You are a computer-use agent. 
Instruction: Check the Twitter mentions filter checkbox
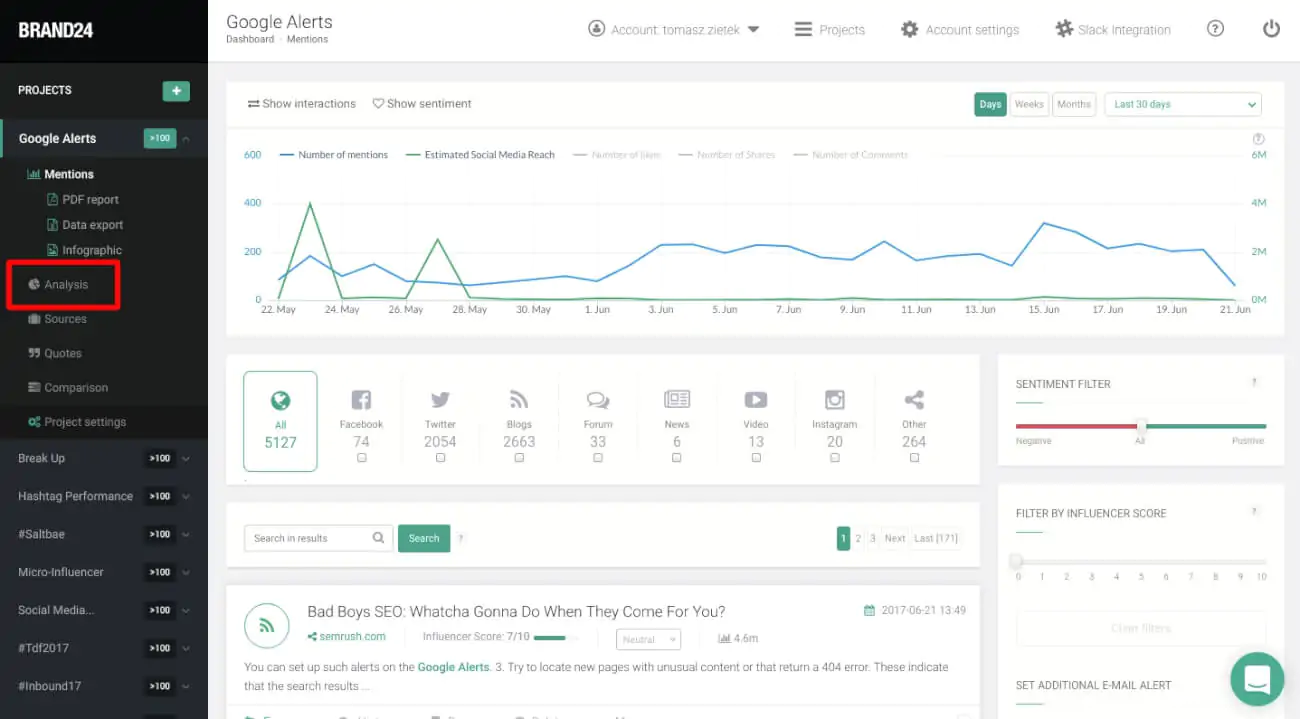pos(440,457)
